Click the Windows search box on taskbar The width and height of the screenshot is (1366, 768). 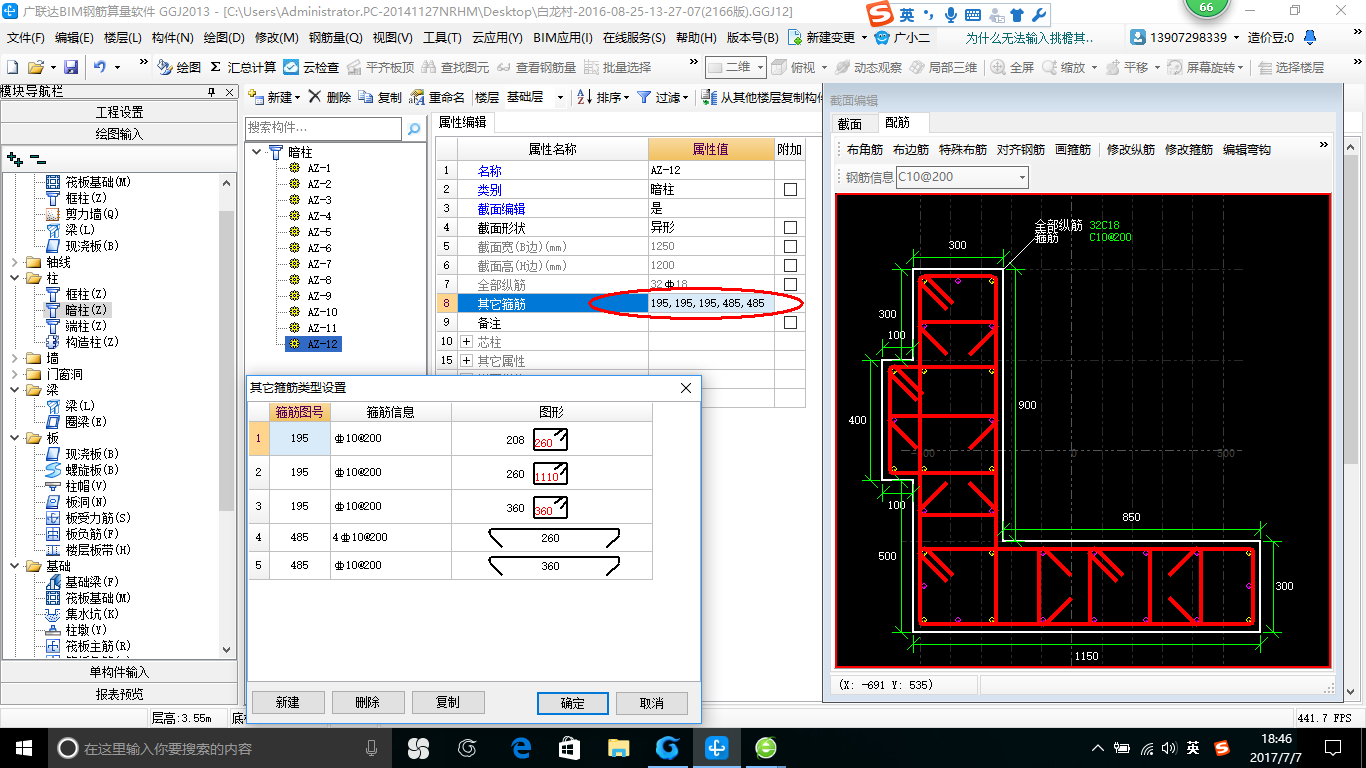[x=218, y=748]
